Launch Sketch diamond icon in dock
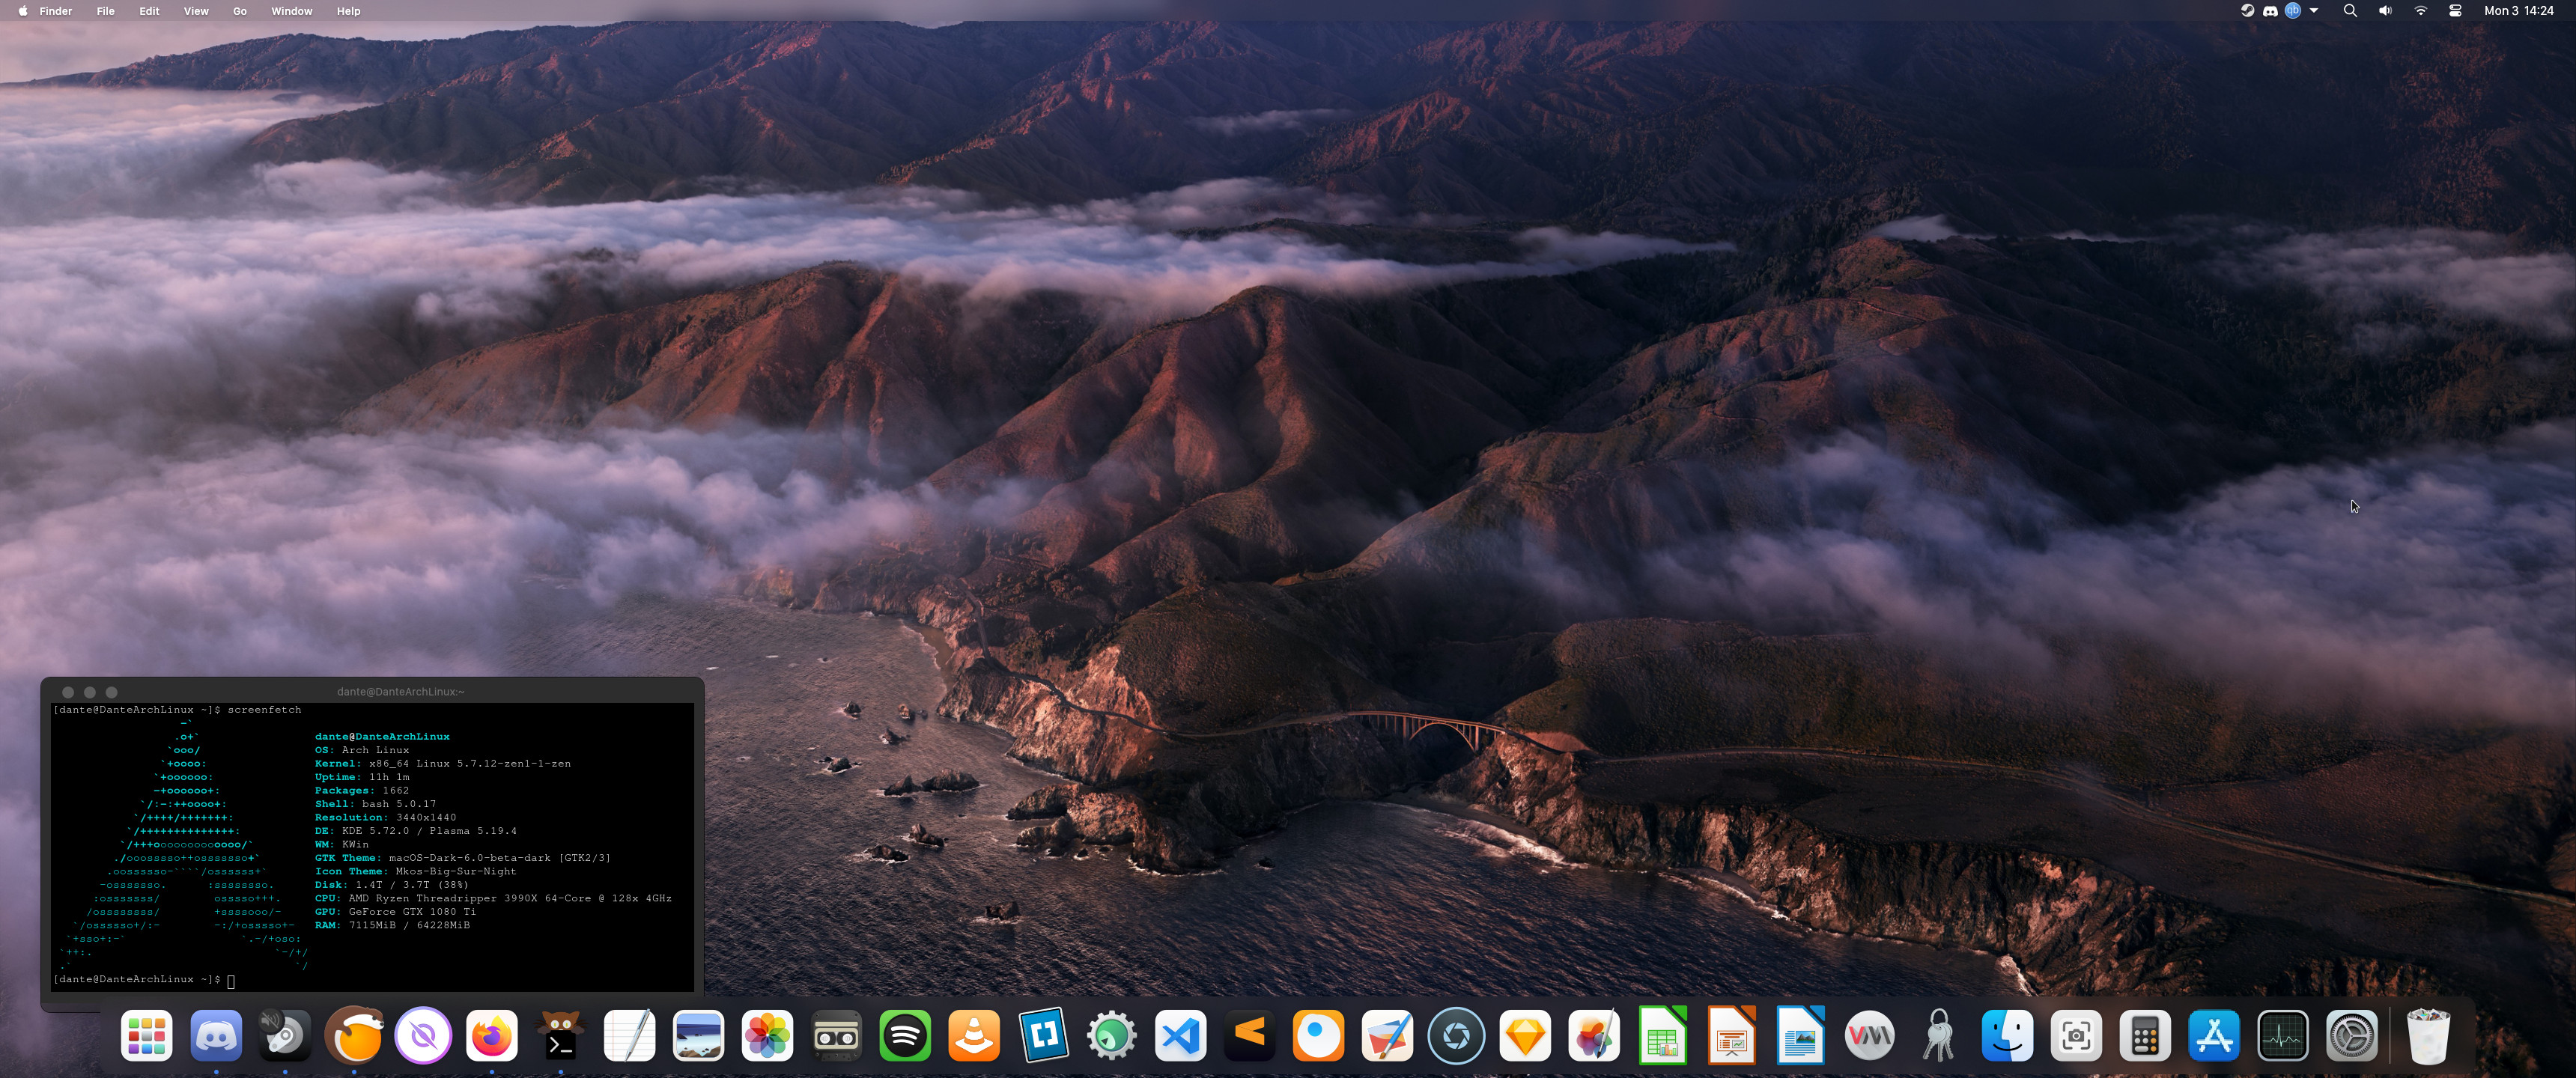Image resolution: width=2576 pixels, height=1078 pixels. 1525,1036
